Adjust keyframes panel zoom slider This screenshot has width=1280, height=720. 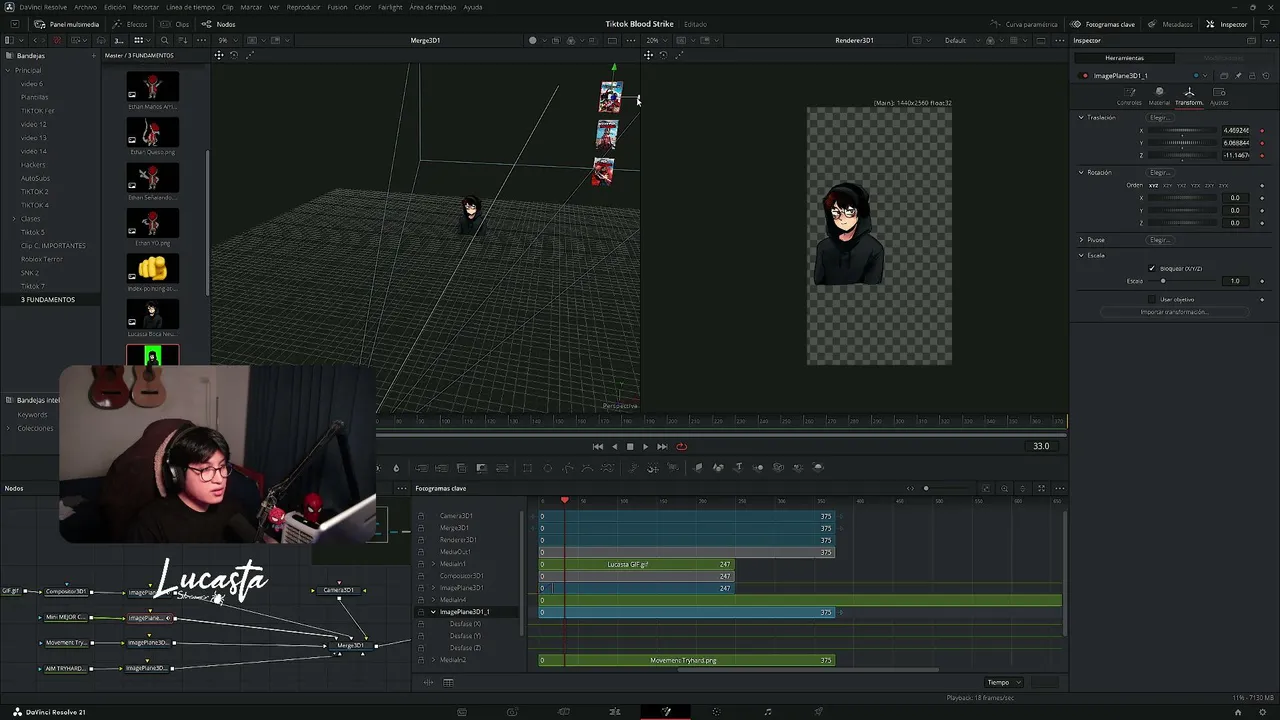(x=945, y=488)
